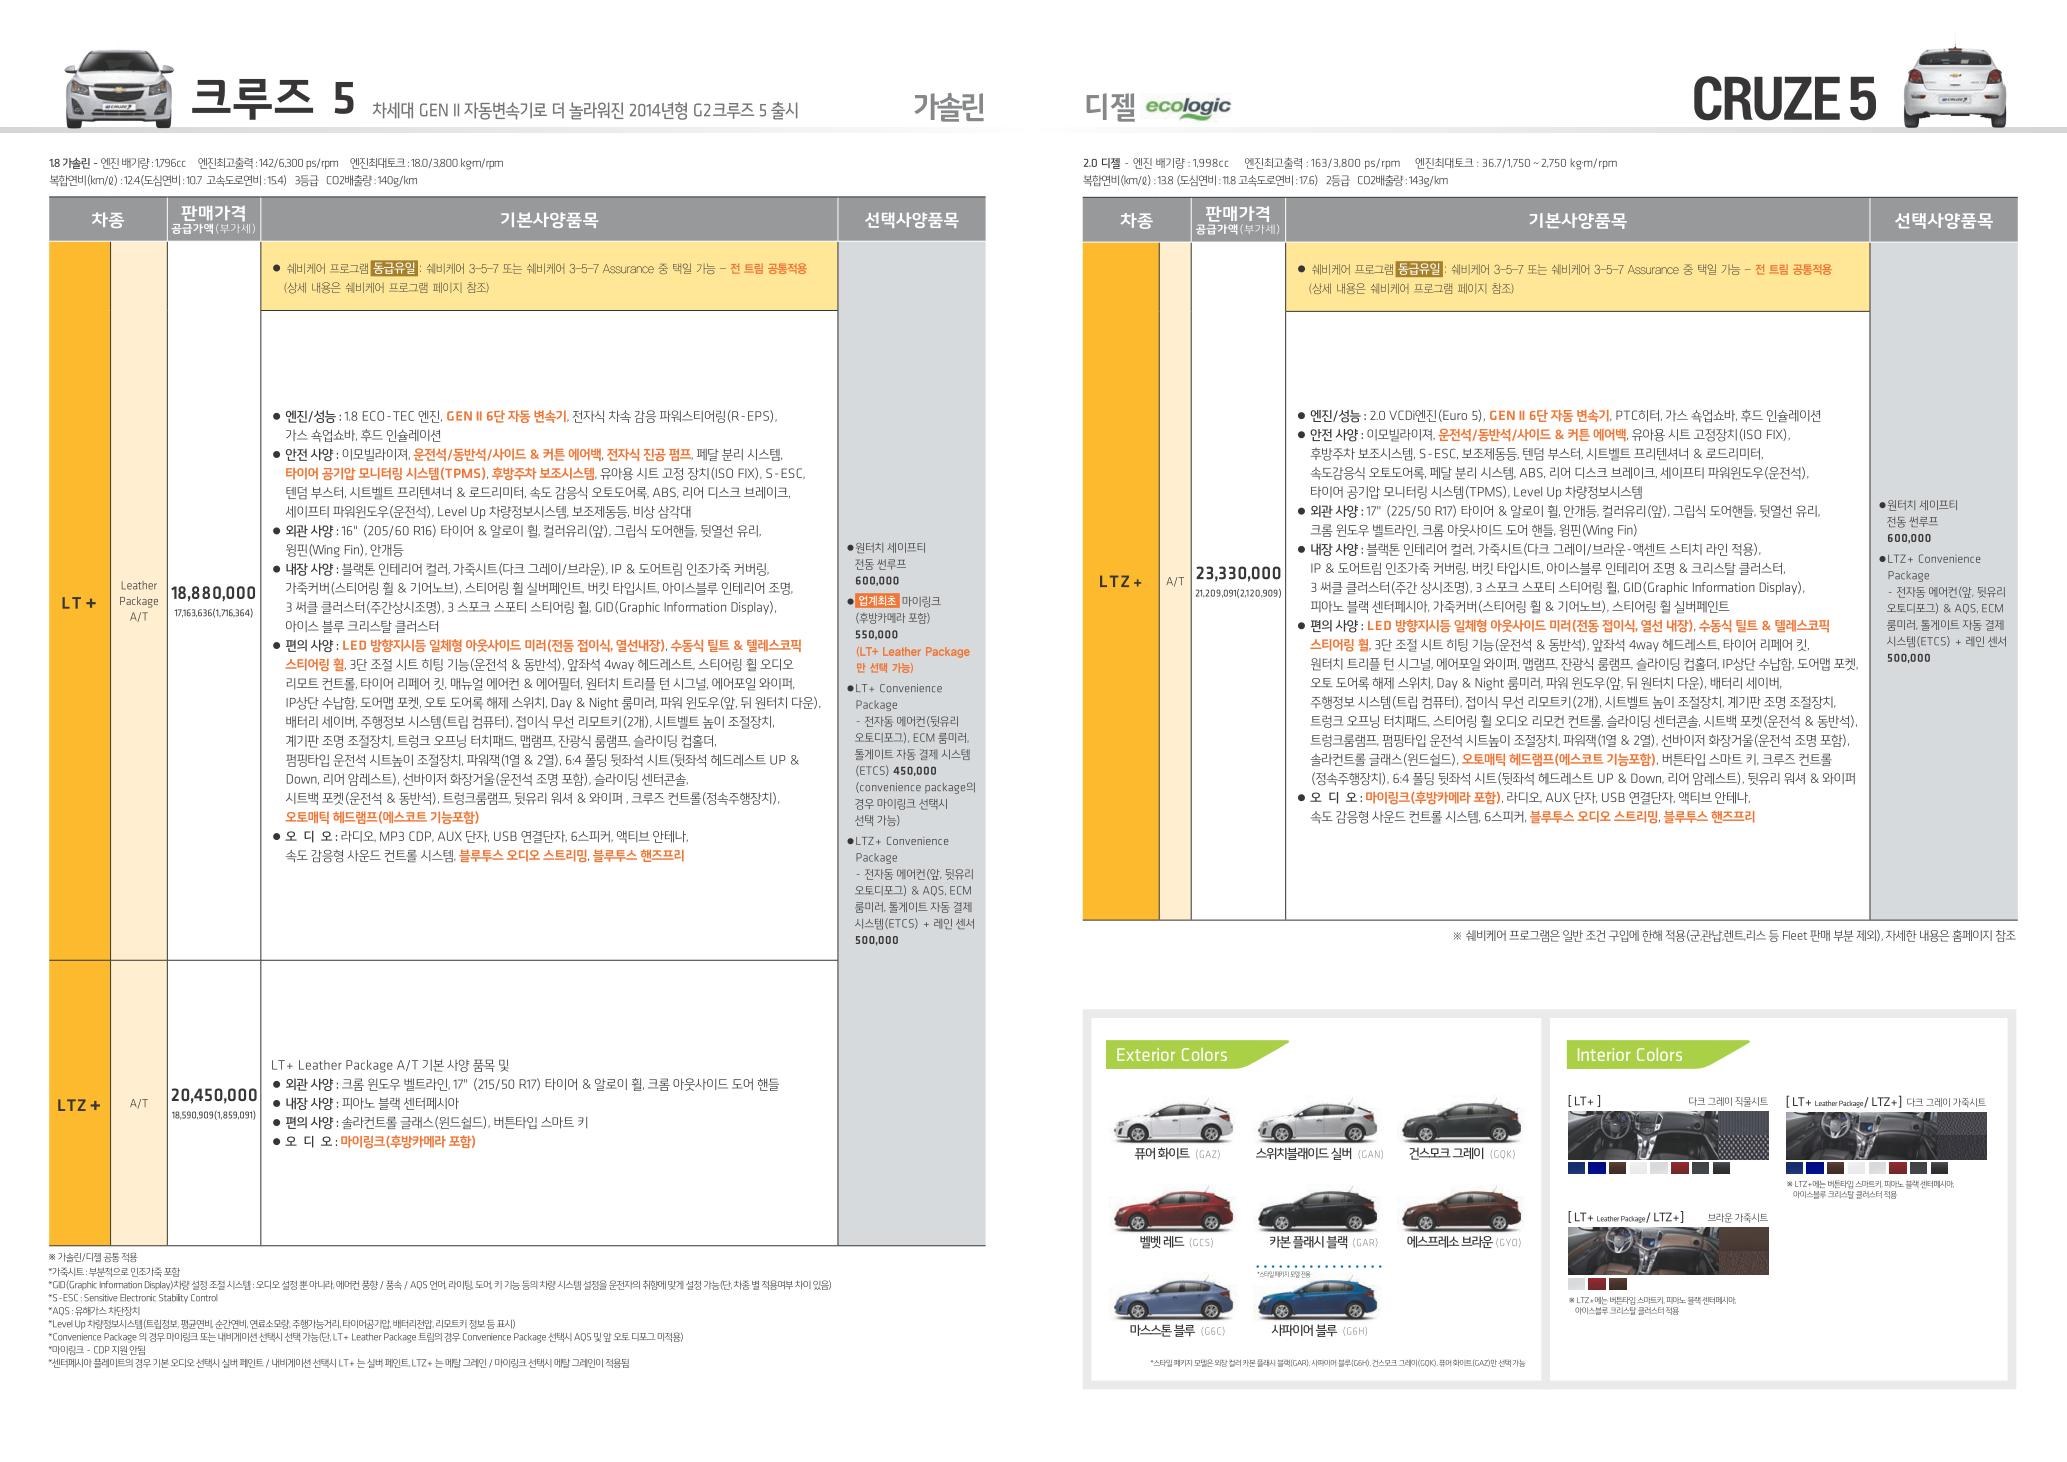Screen dimensions: 2067x1462
Task: Click the ecologic diesel logo
Action: pos(1188,107)
